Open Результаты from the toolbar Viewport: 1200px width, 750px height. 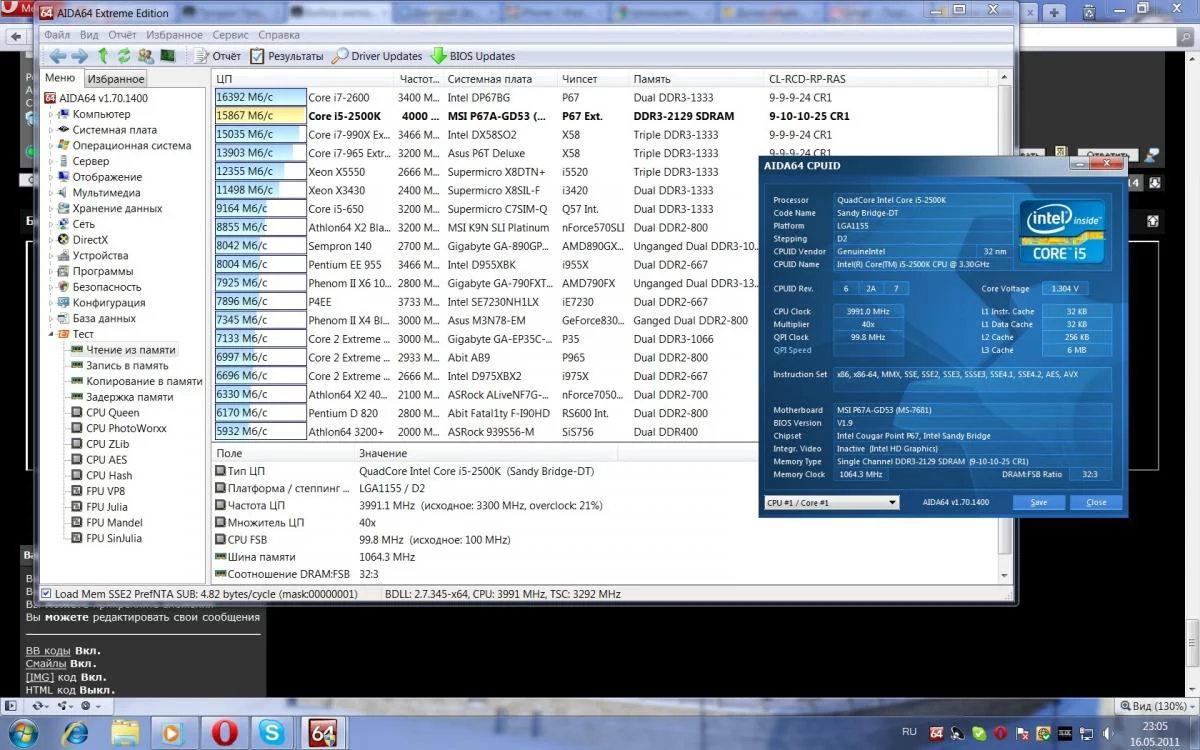pos(286,56)
